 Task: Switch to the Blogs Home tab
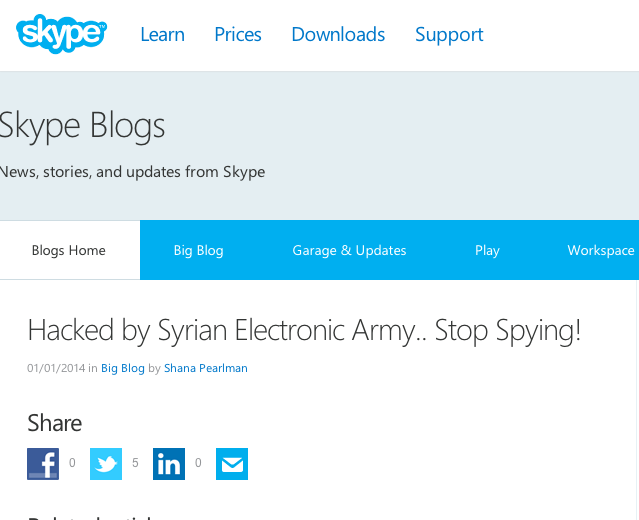[x=69, y=250]
